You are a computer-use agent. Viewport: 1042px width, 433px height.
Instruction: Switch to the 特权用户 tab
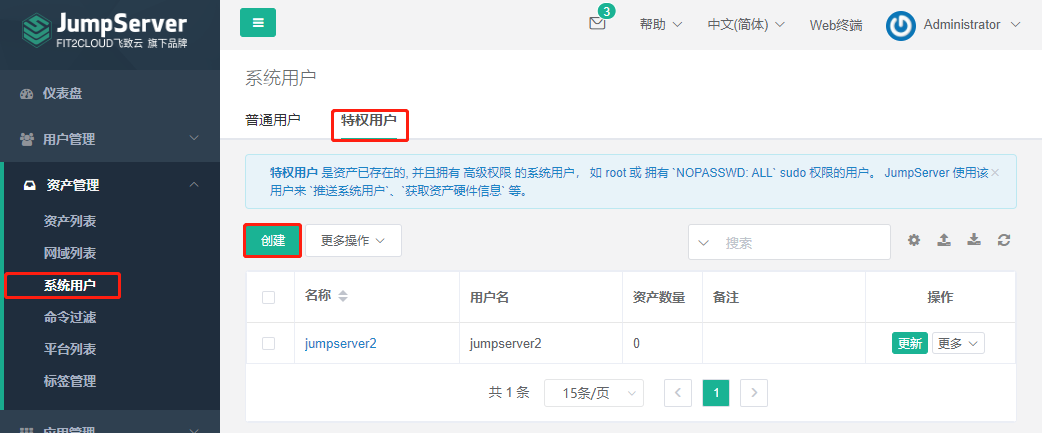click(x=369, y=120)
